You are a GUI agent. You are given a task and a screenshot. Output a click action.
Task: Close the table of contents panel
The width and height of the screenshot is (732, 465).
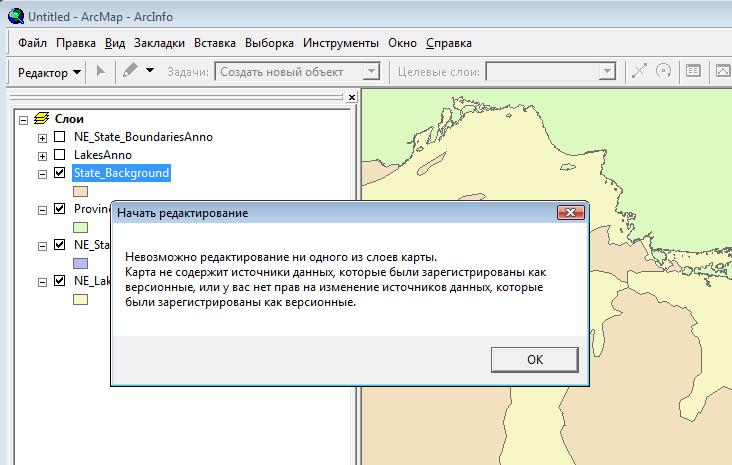[x=352, y=97]
